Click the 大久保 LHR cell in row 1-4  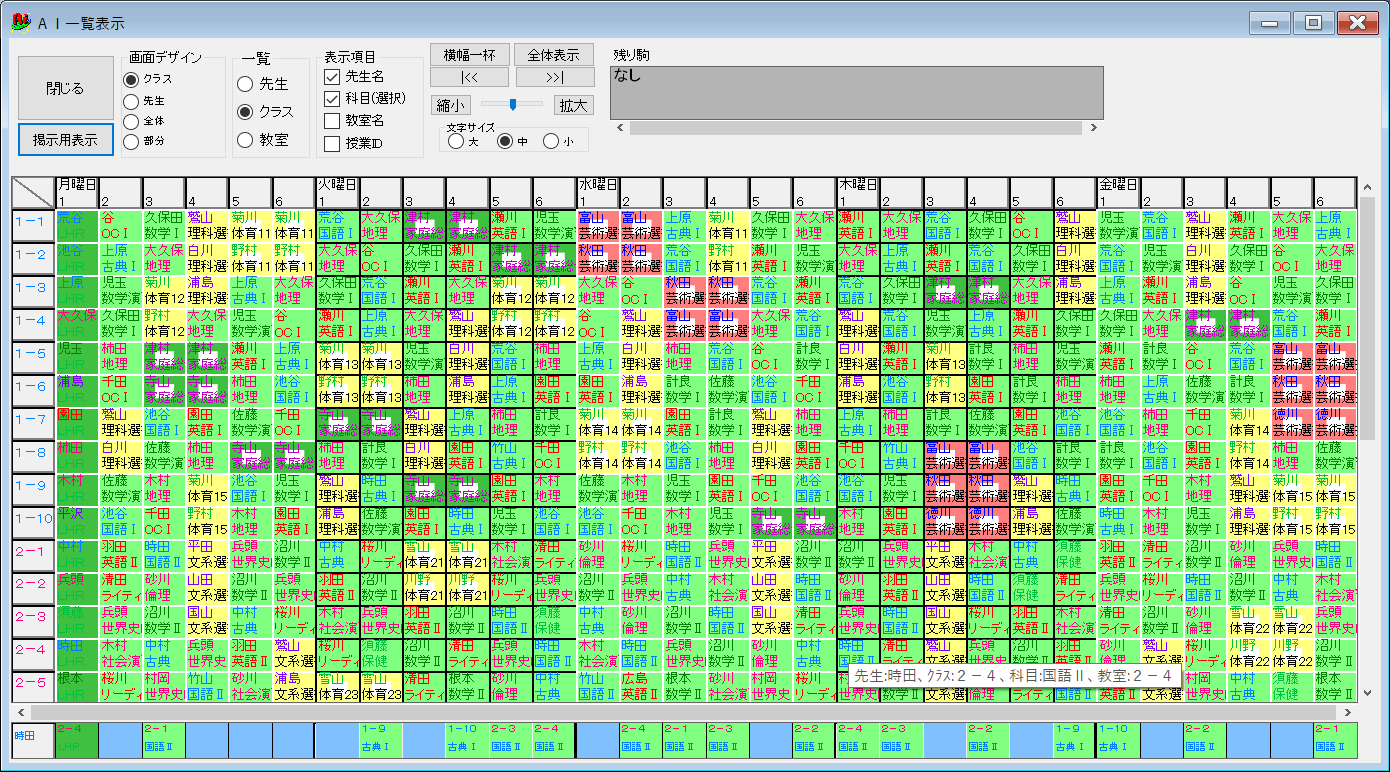77,324
